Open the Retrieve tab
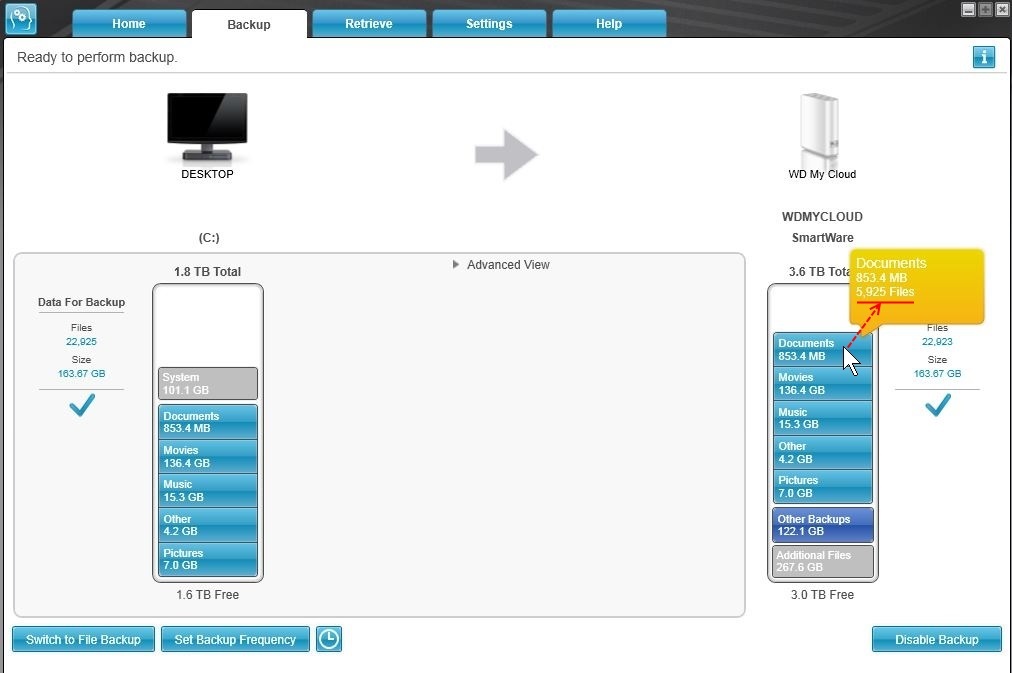Screen dimensions: 1012x673 [369, 24]
